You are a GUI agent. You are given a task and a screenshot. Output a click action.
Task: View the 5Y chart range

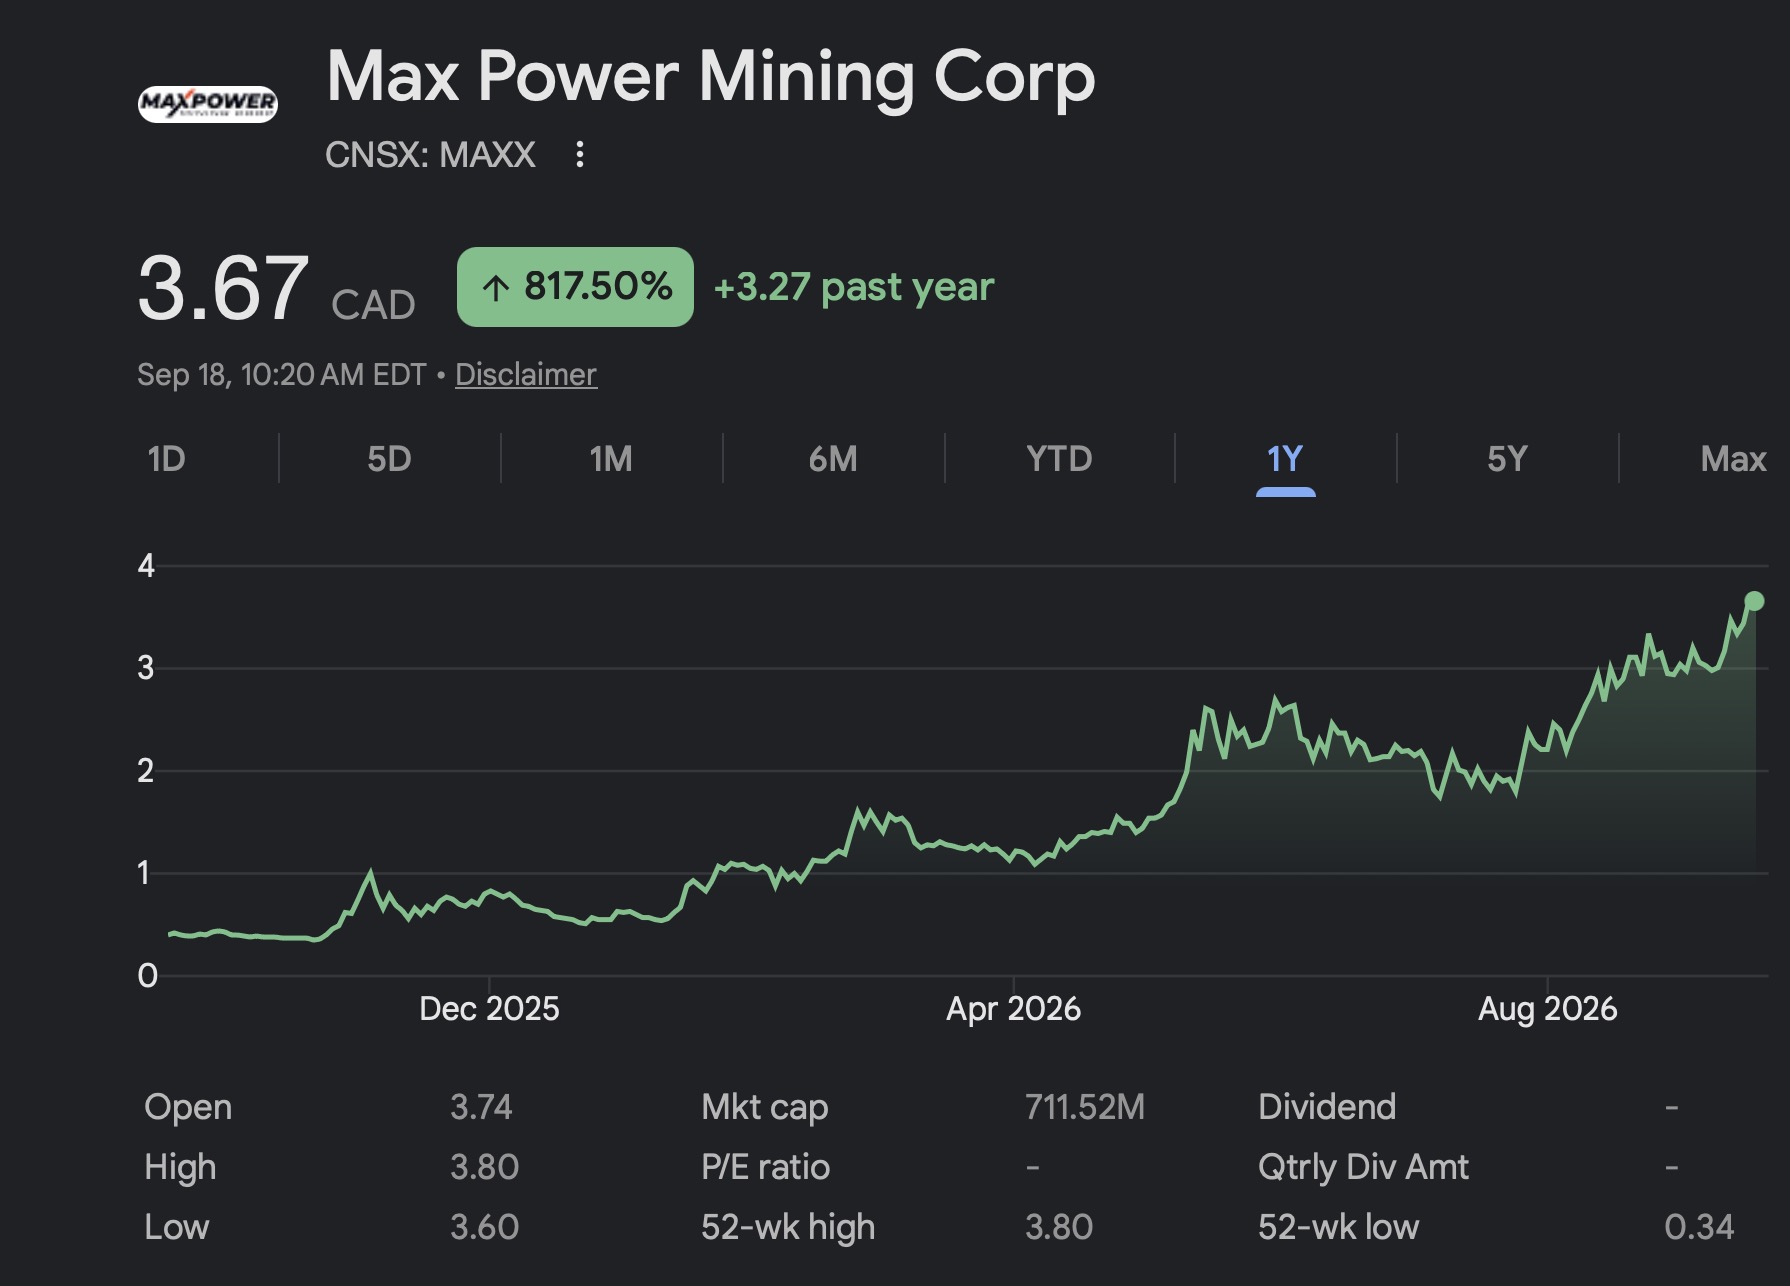(x=1507, y=459)
